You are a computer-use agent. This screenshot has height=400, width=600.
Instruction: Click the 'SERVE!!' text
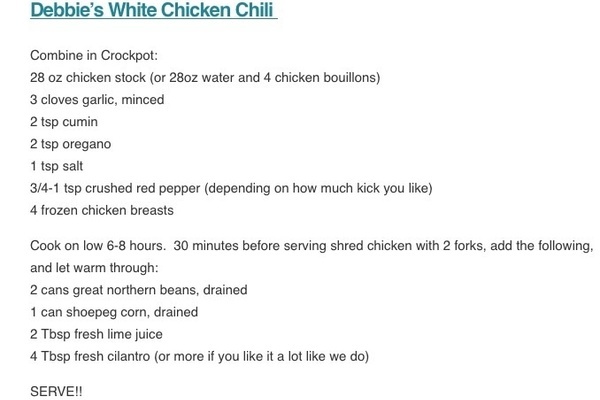56,392
